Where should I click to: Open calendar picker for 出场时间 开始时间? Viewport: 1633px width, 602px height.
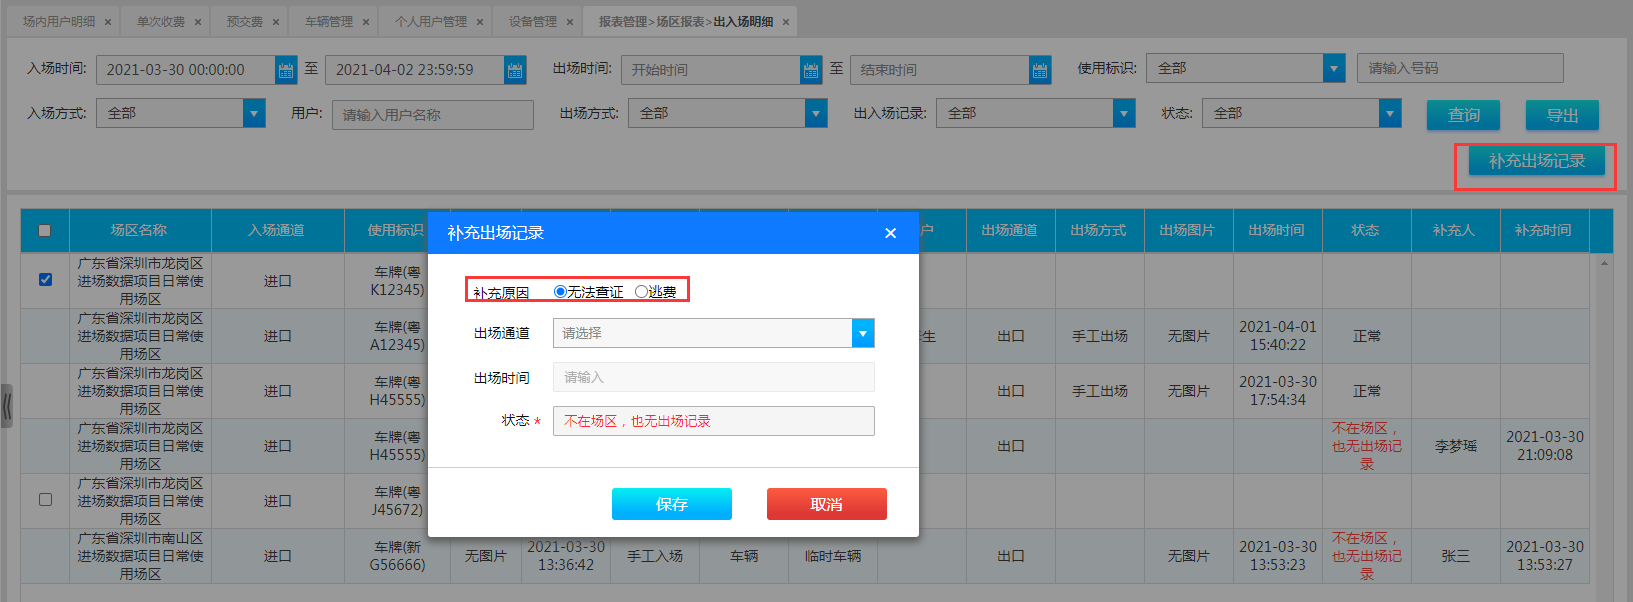pos(811,70)
